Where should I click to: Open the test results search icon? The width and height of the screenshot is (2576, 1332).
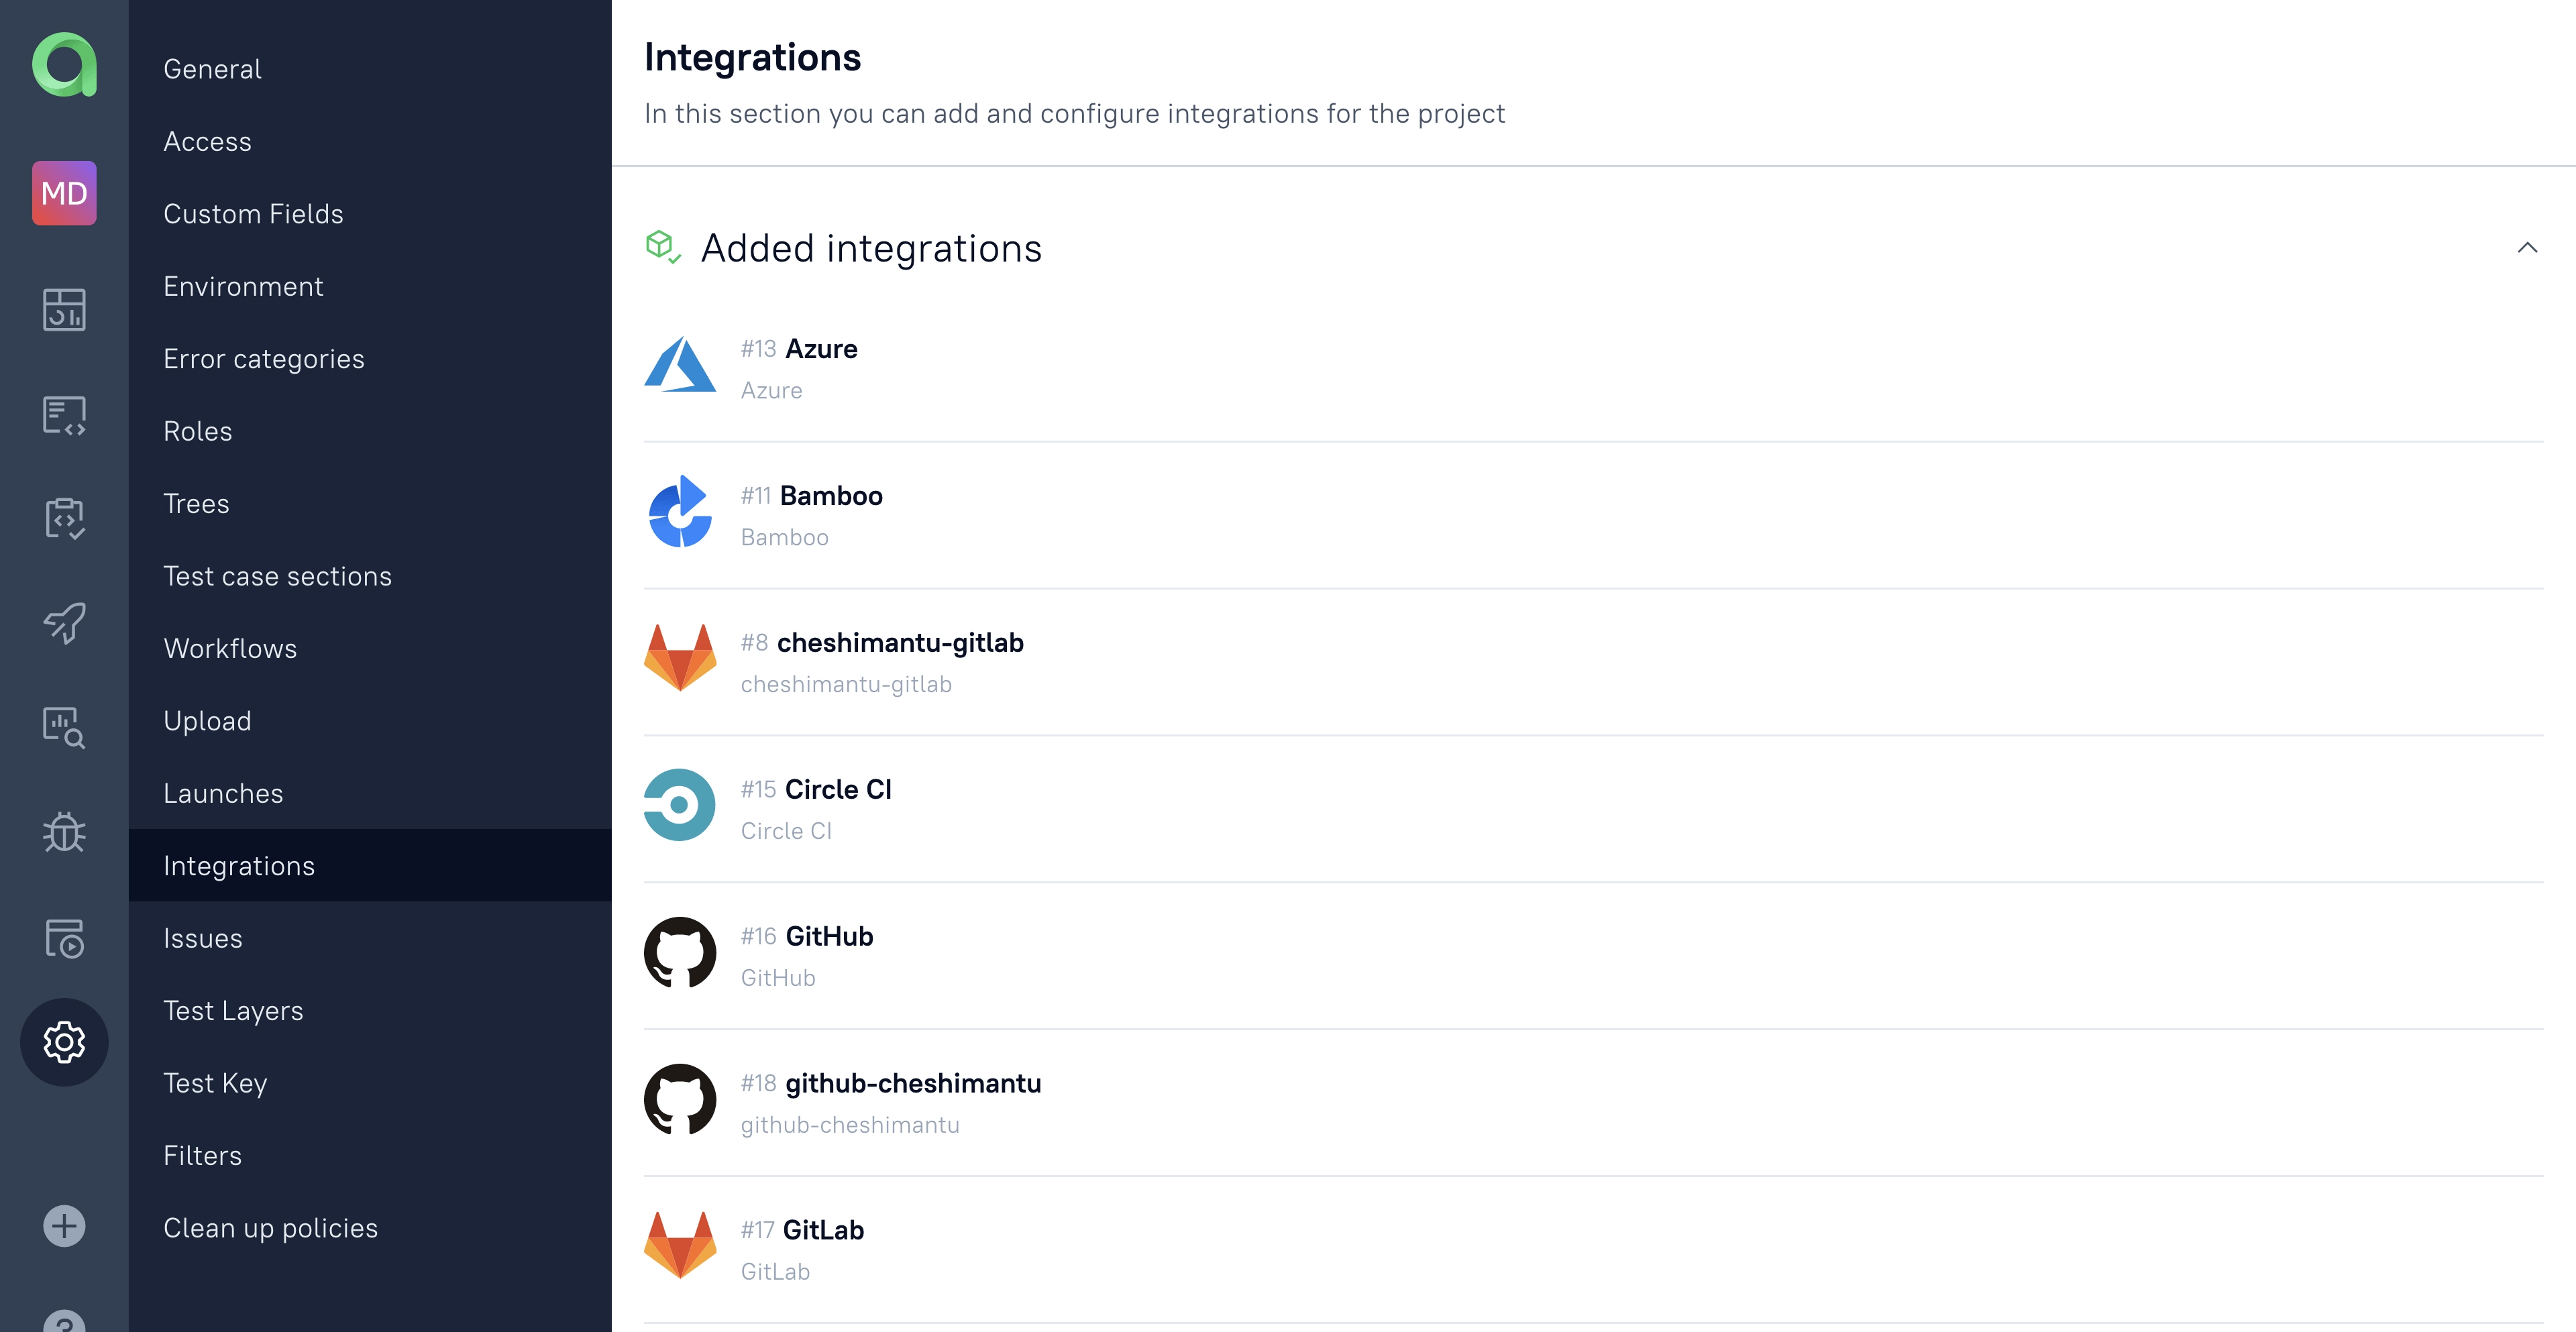[64, 727]
